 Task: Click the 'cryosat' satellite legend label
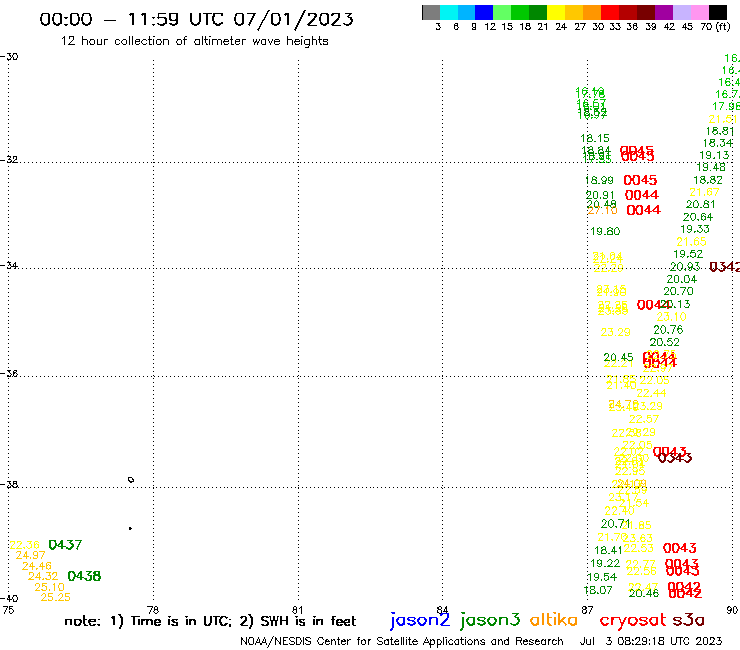pos(633,621)
